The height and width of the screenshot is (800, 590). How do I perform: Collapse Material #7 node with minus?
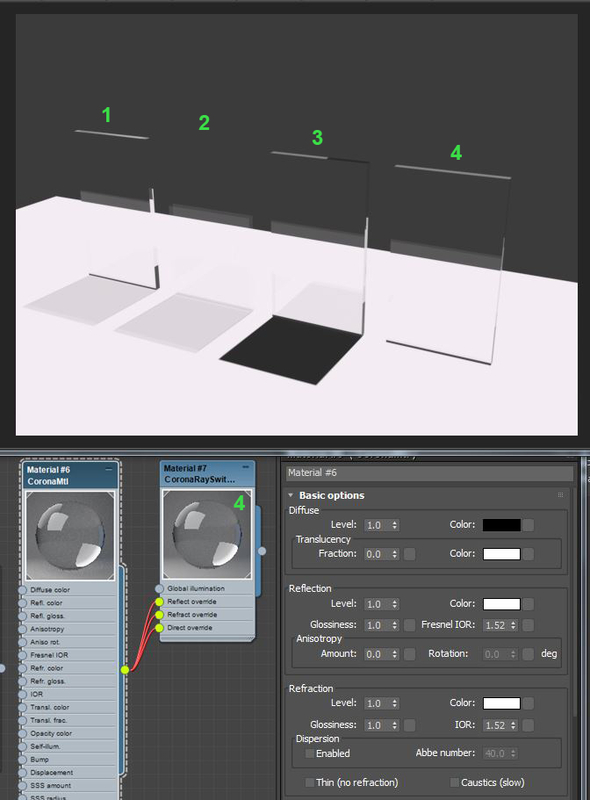[x=245, y=467]
